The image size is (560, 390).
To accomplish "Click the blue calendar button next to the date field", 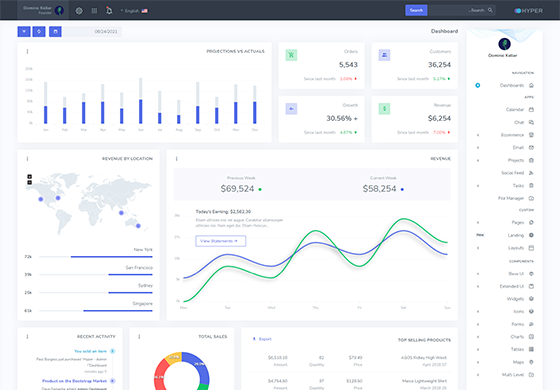I will [x=55, y=31].
